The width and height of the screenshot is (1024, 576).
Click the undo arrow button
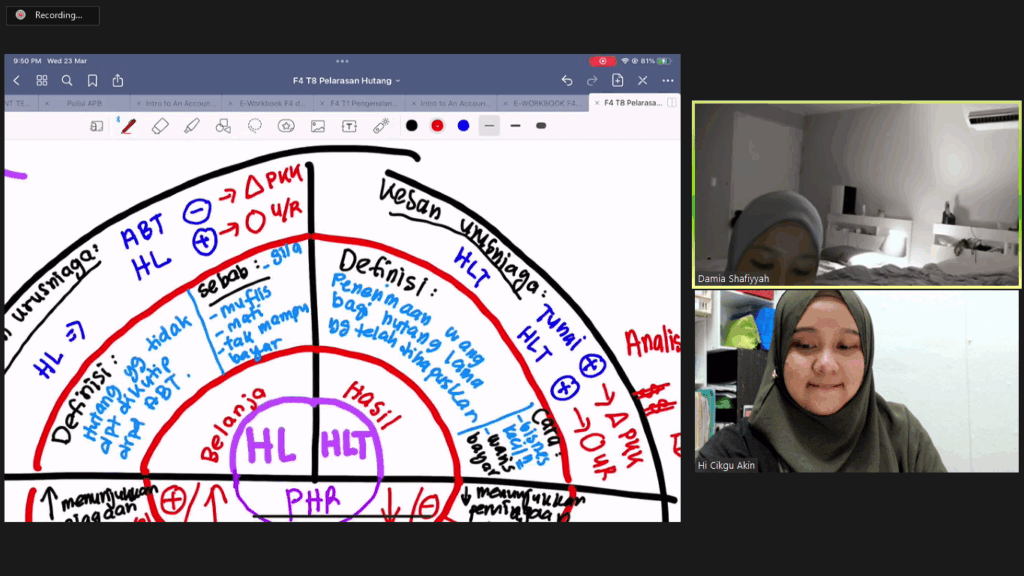point(567,81)
